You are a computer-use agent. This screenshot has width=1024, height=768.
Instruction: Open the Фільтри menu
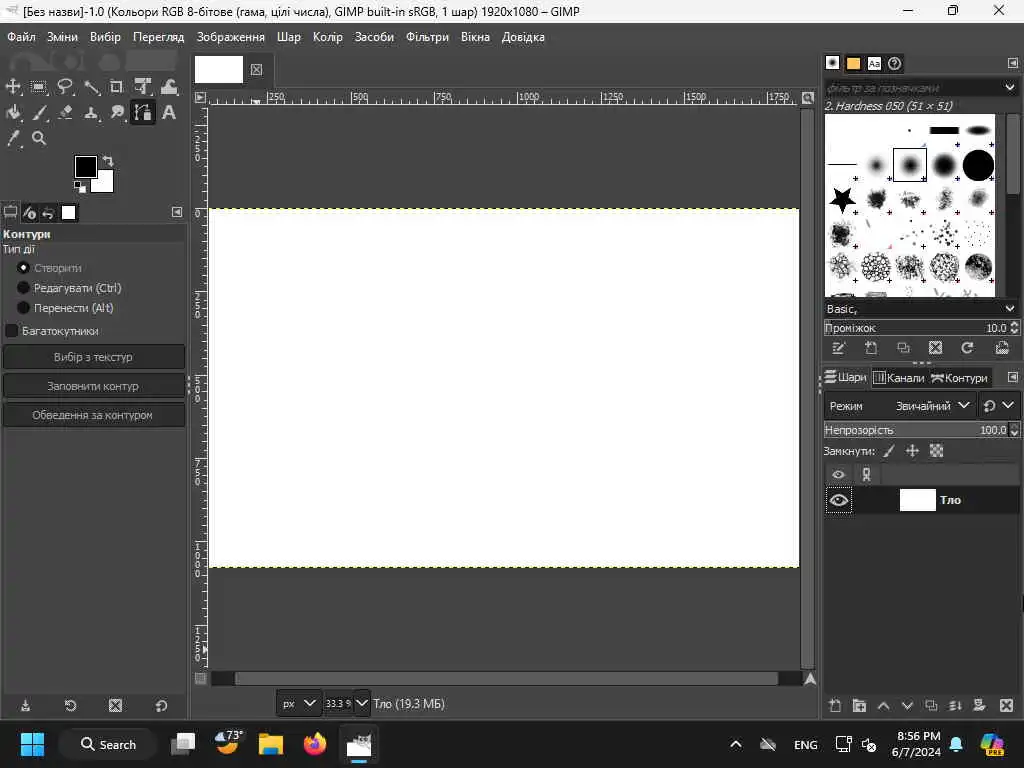(427, 37)
